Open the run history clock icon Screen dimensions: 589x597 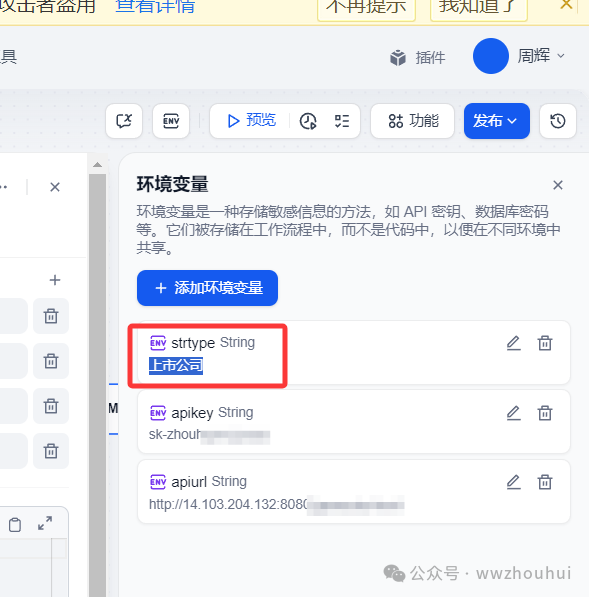coord(308,121)
